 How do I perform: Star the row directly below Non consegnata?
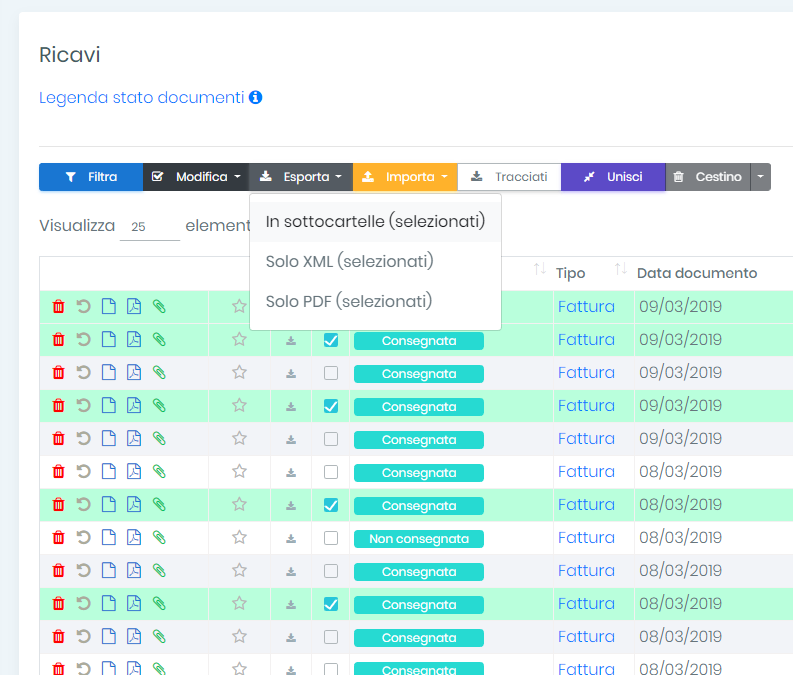click(x=239, y=570)
